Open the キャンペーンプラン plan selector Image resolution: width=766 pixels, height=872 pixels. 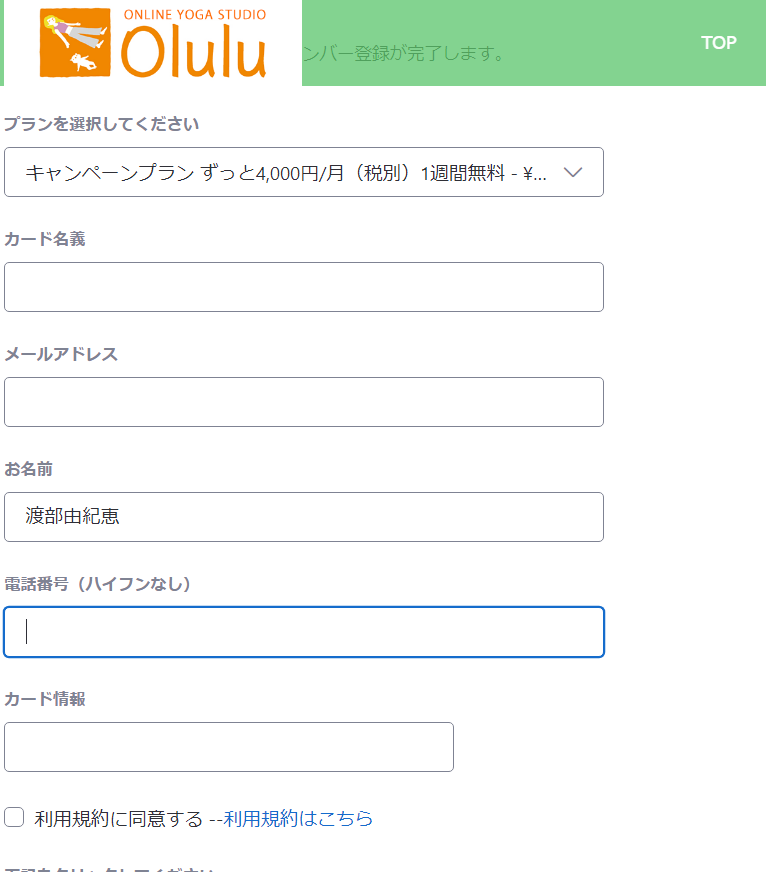(x=290, y=172)
